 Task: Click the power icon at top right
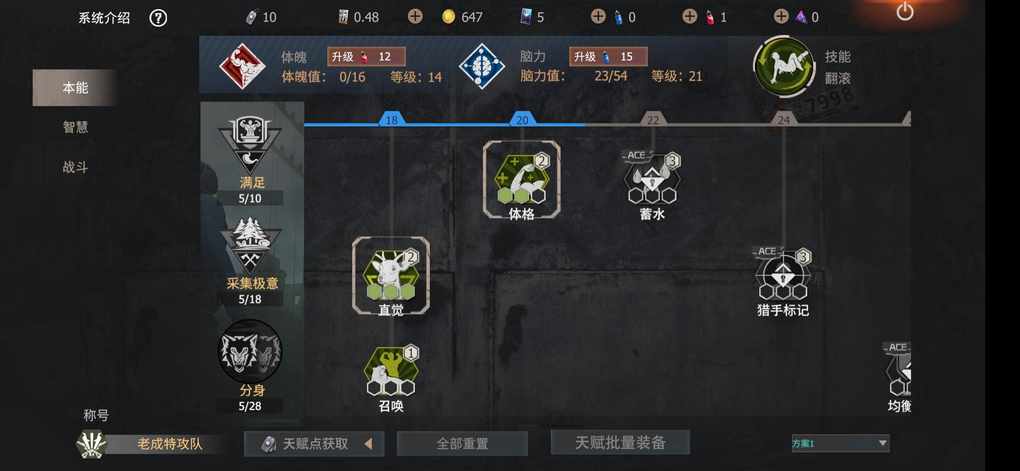tap(905, 12)
